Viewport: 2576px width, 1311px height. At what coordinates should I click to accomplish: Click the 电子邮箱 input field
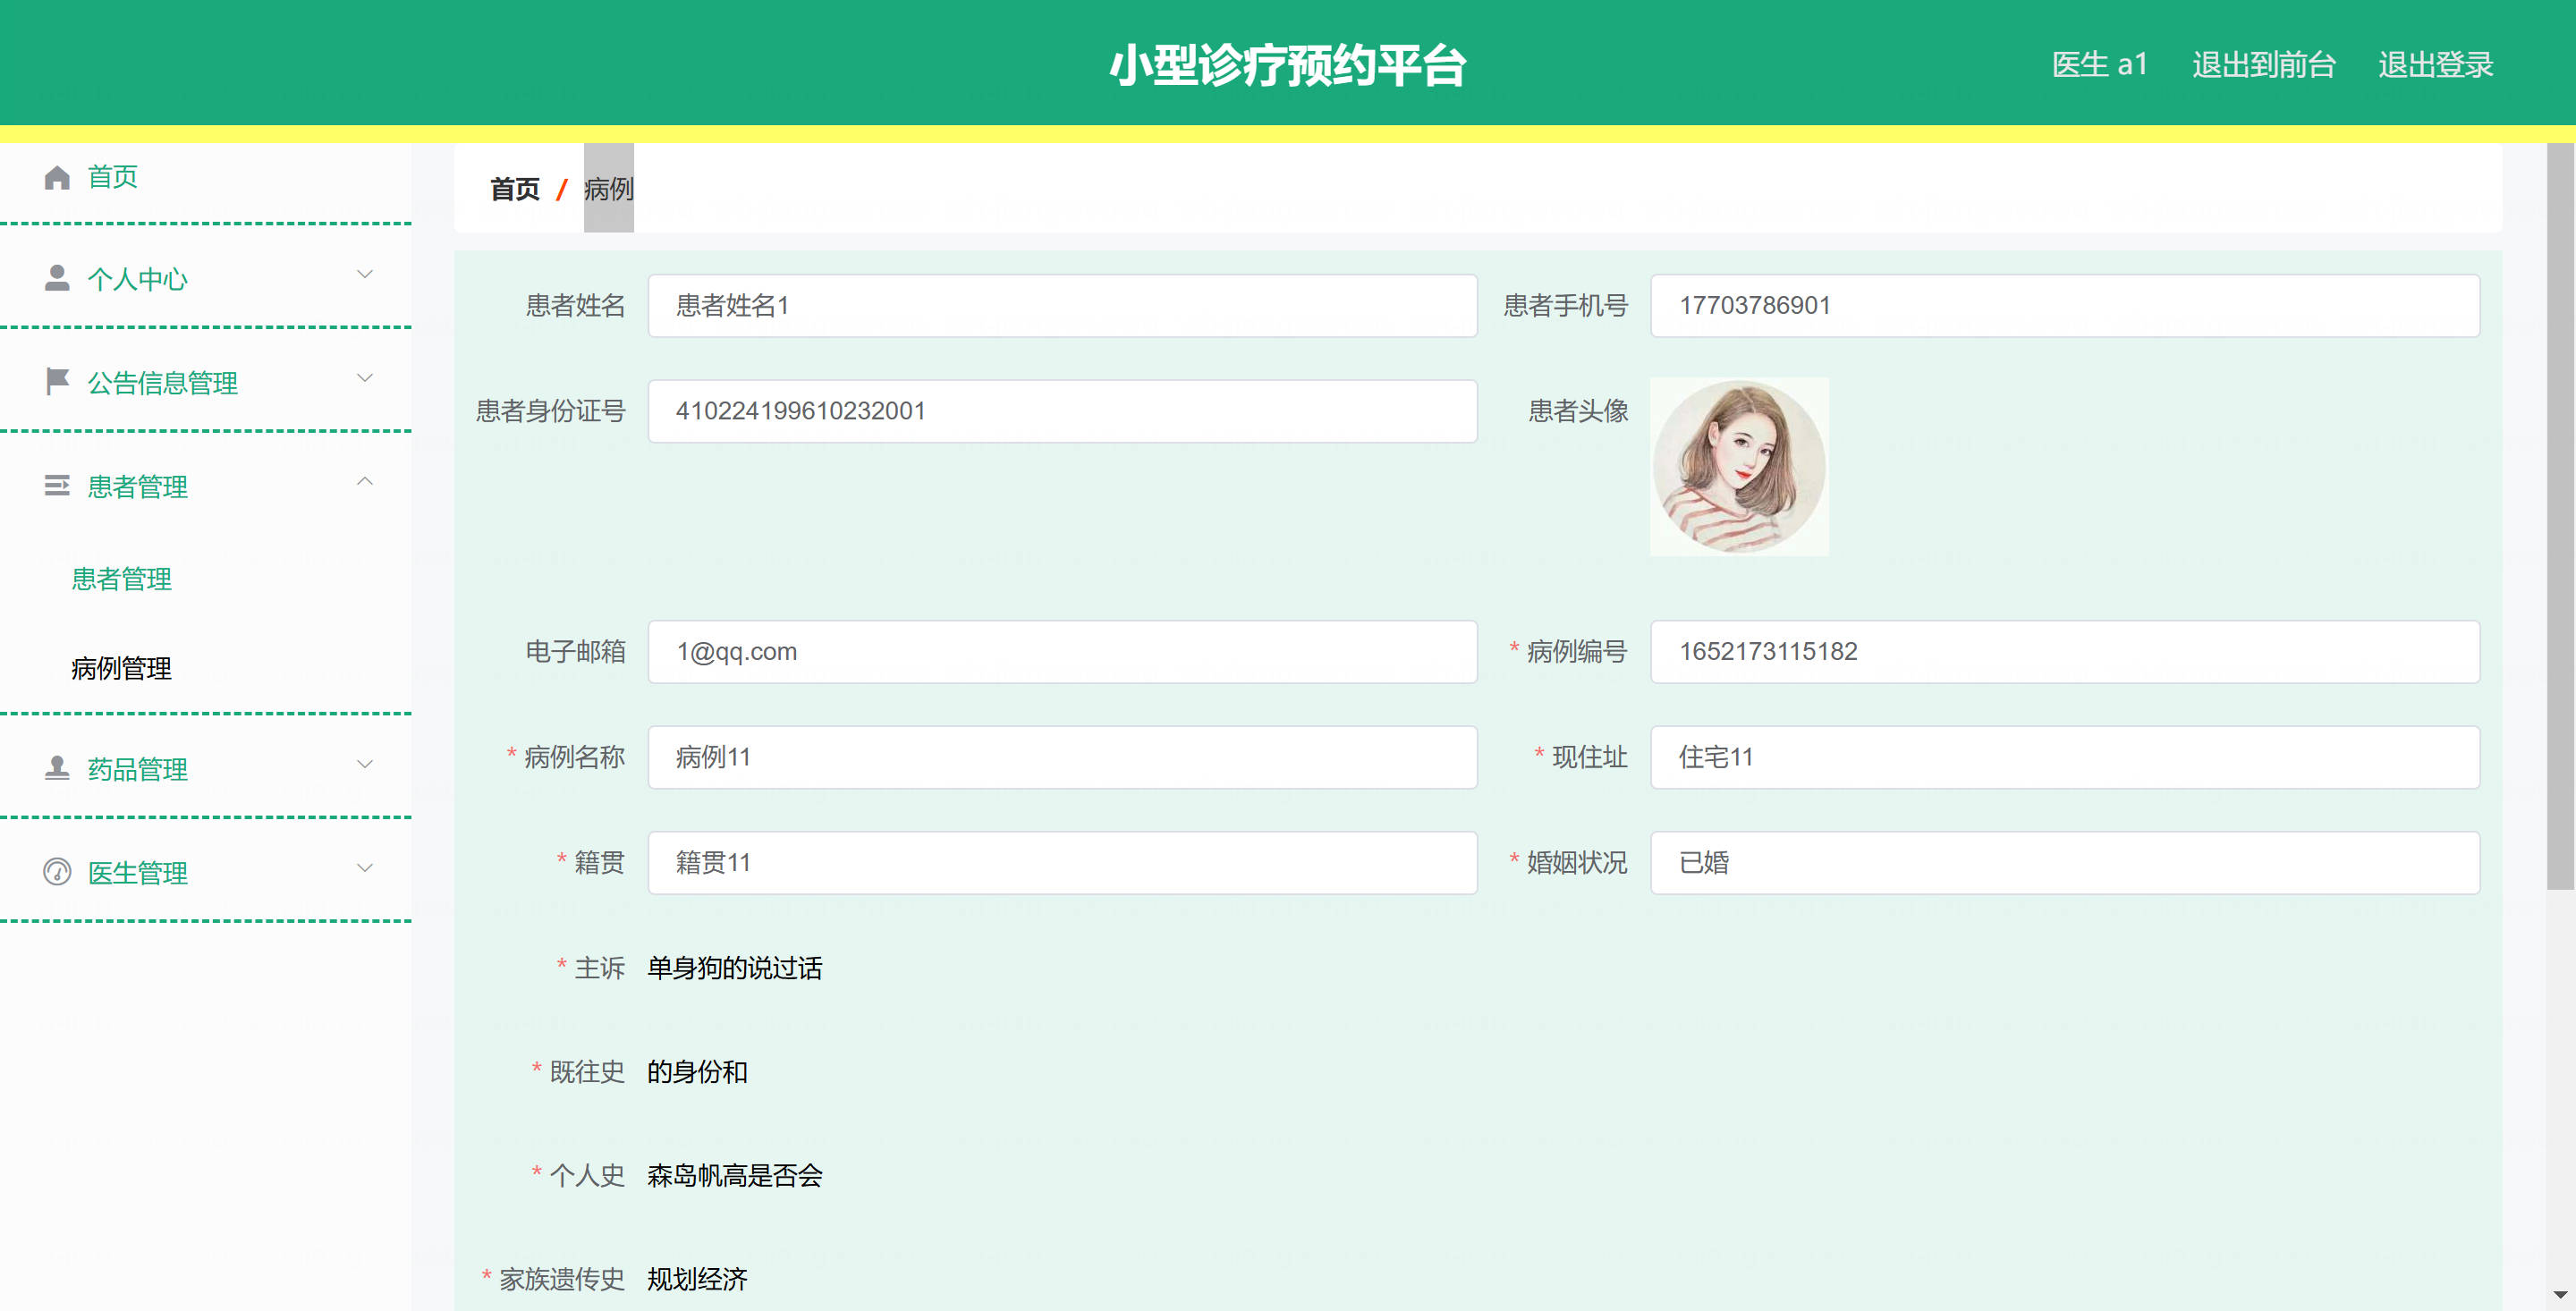pos(1062,652)
